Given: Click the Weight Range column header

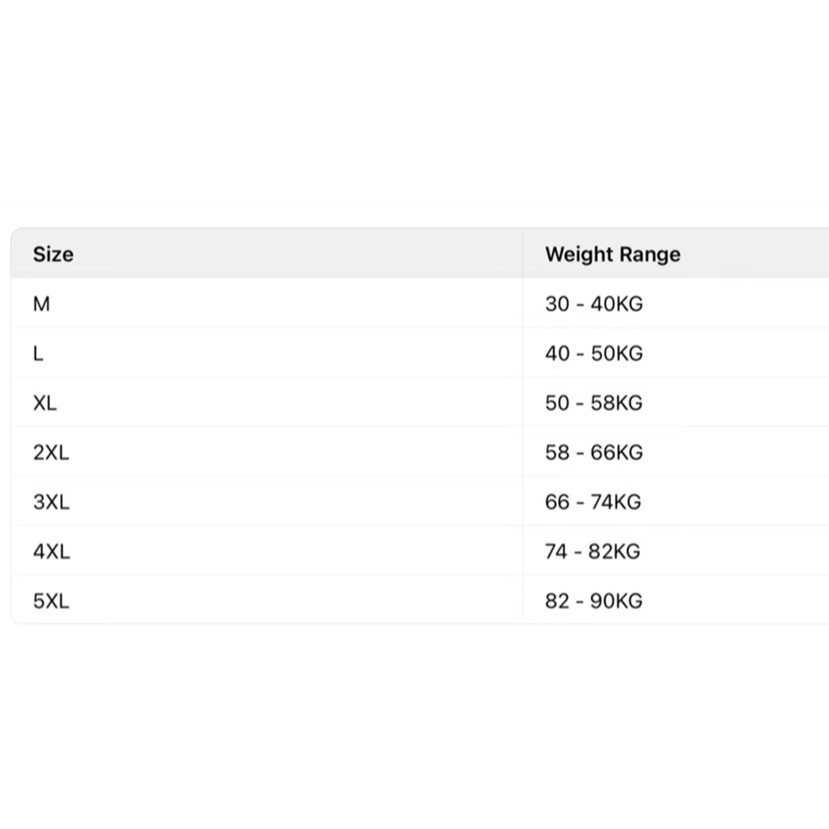Looking at the screenshot, I should (612, 254).
